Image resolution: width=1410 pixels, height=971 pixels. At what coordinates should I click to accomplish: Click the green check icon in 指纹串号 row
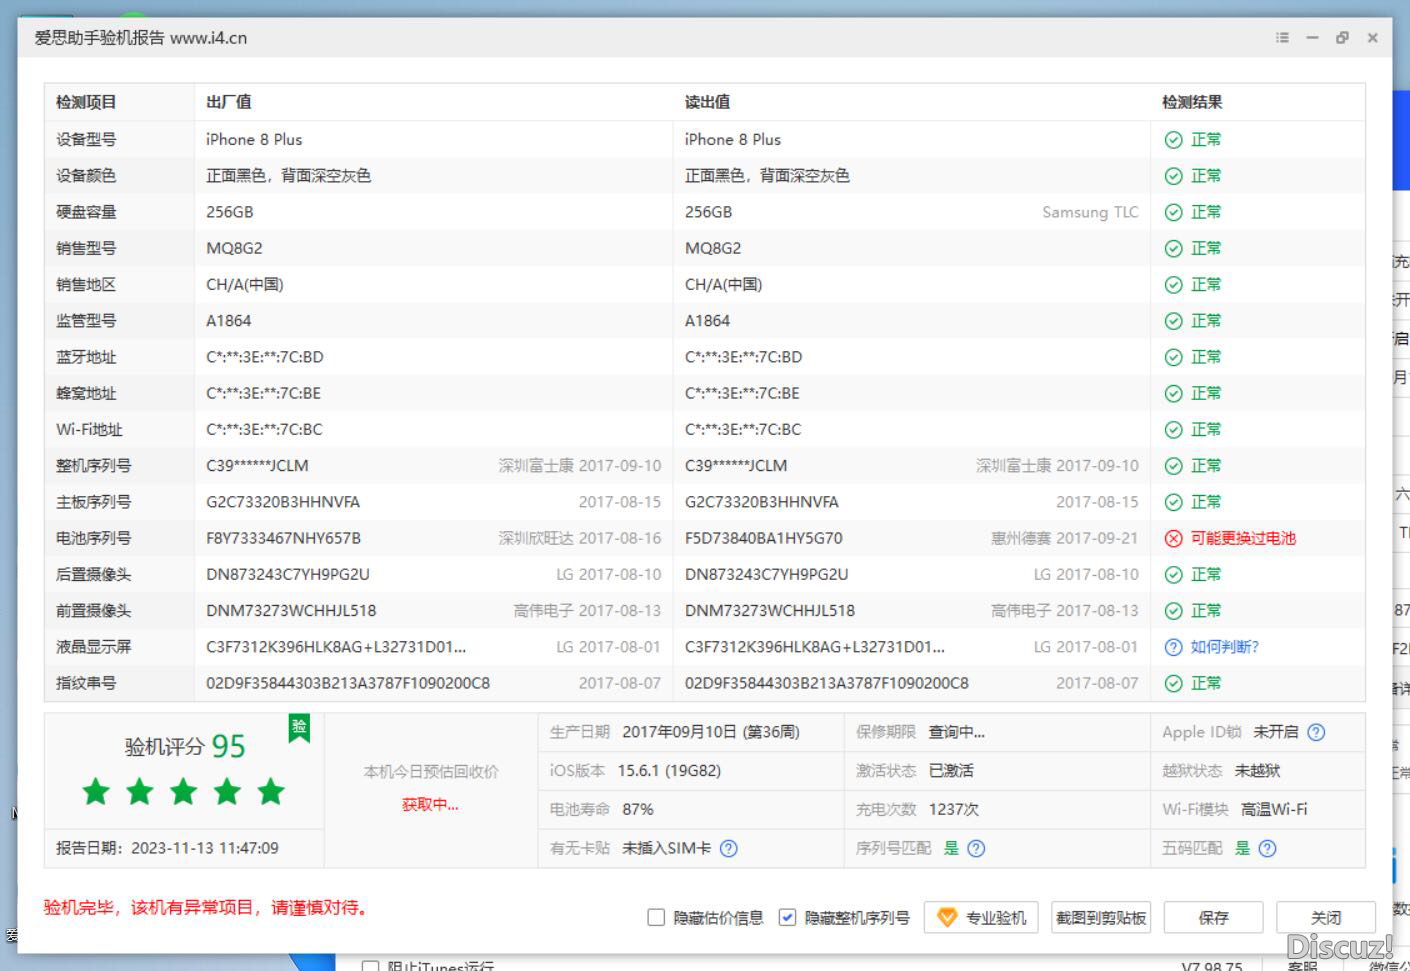(x=1174, y=683)
